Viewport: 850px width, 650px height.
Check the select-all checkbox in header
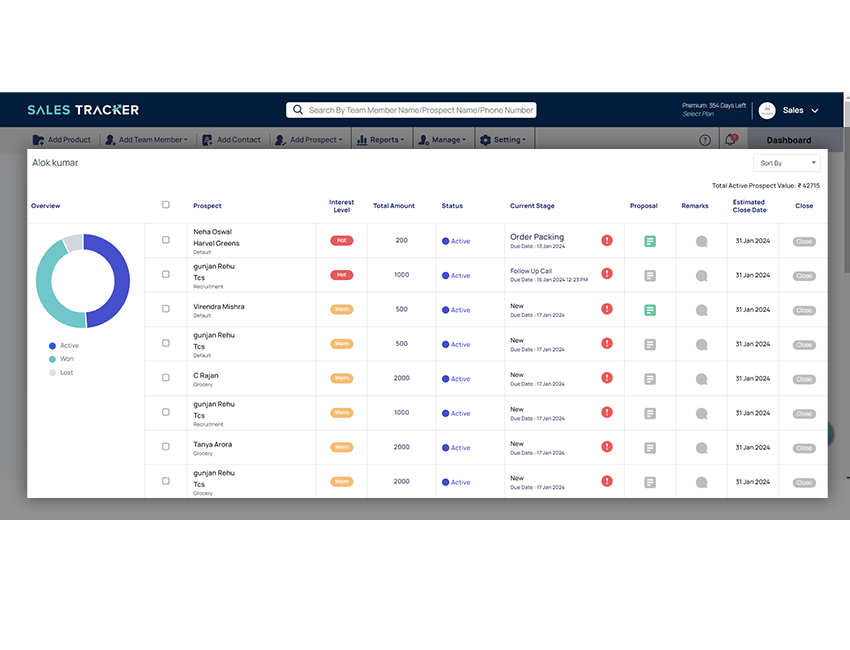pos(165,204)
